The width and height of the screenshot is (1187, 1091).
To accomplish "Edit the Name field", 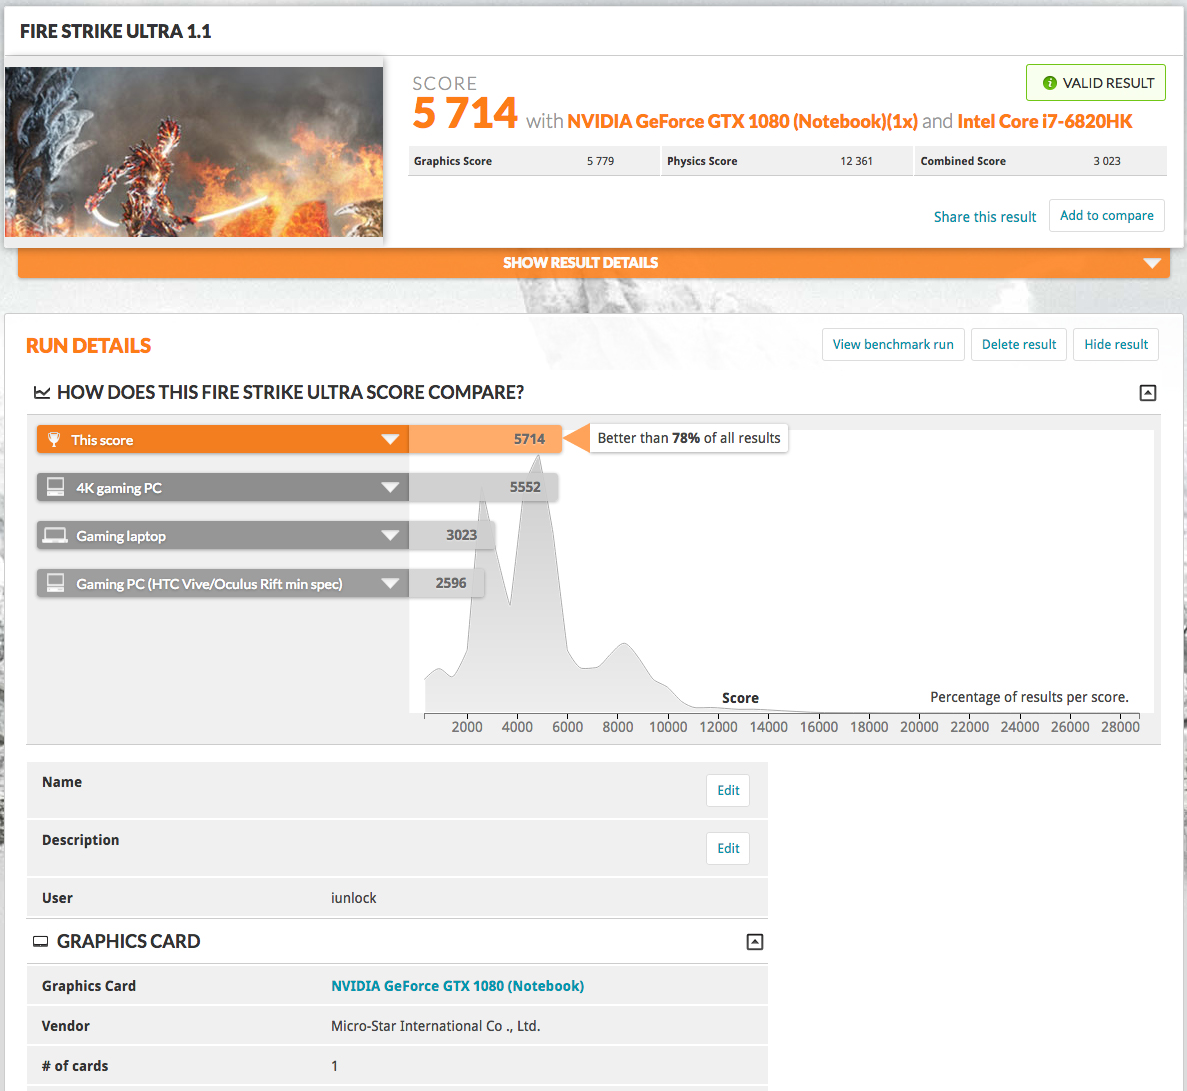I will (x=727, y=790).
